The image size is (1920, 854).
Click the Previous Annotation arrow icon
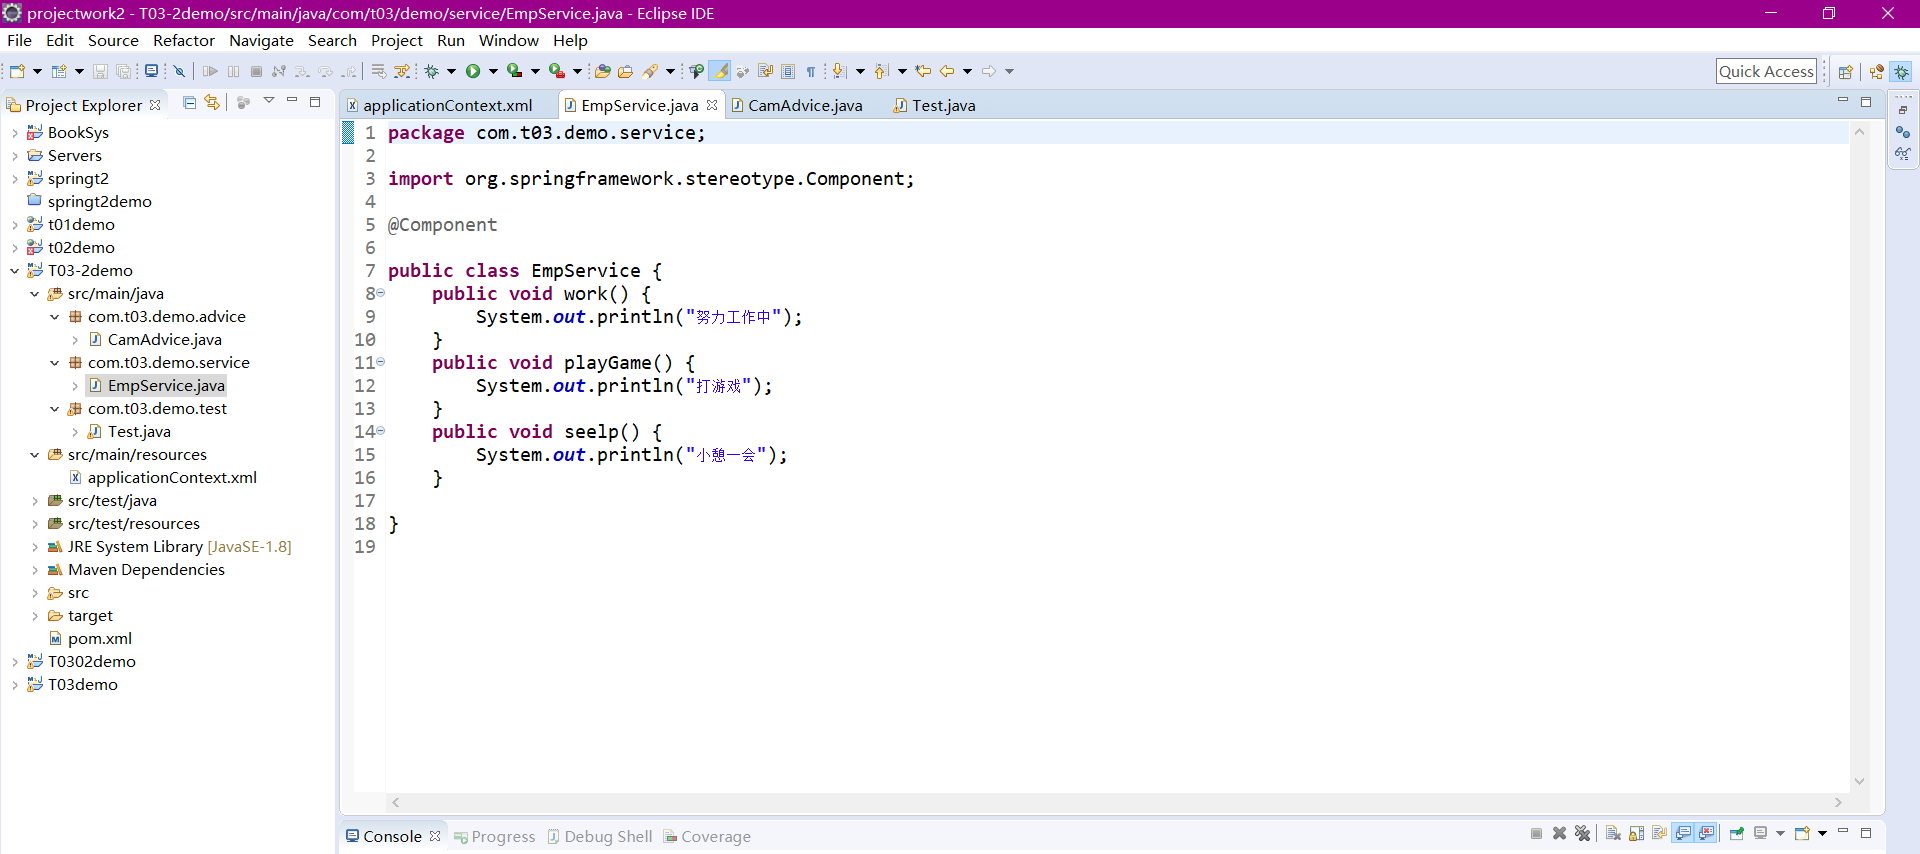(x=880, y=71)
